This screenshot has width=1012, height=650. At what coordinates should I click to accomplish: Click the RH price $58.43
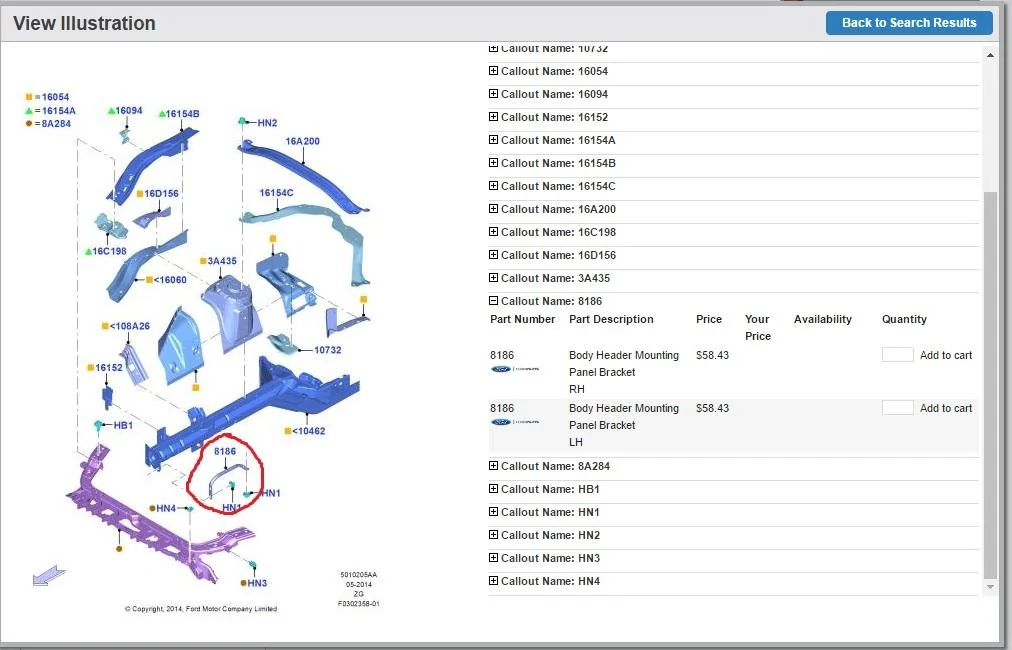712,355
